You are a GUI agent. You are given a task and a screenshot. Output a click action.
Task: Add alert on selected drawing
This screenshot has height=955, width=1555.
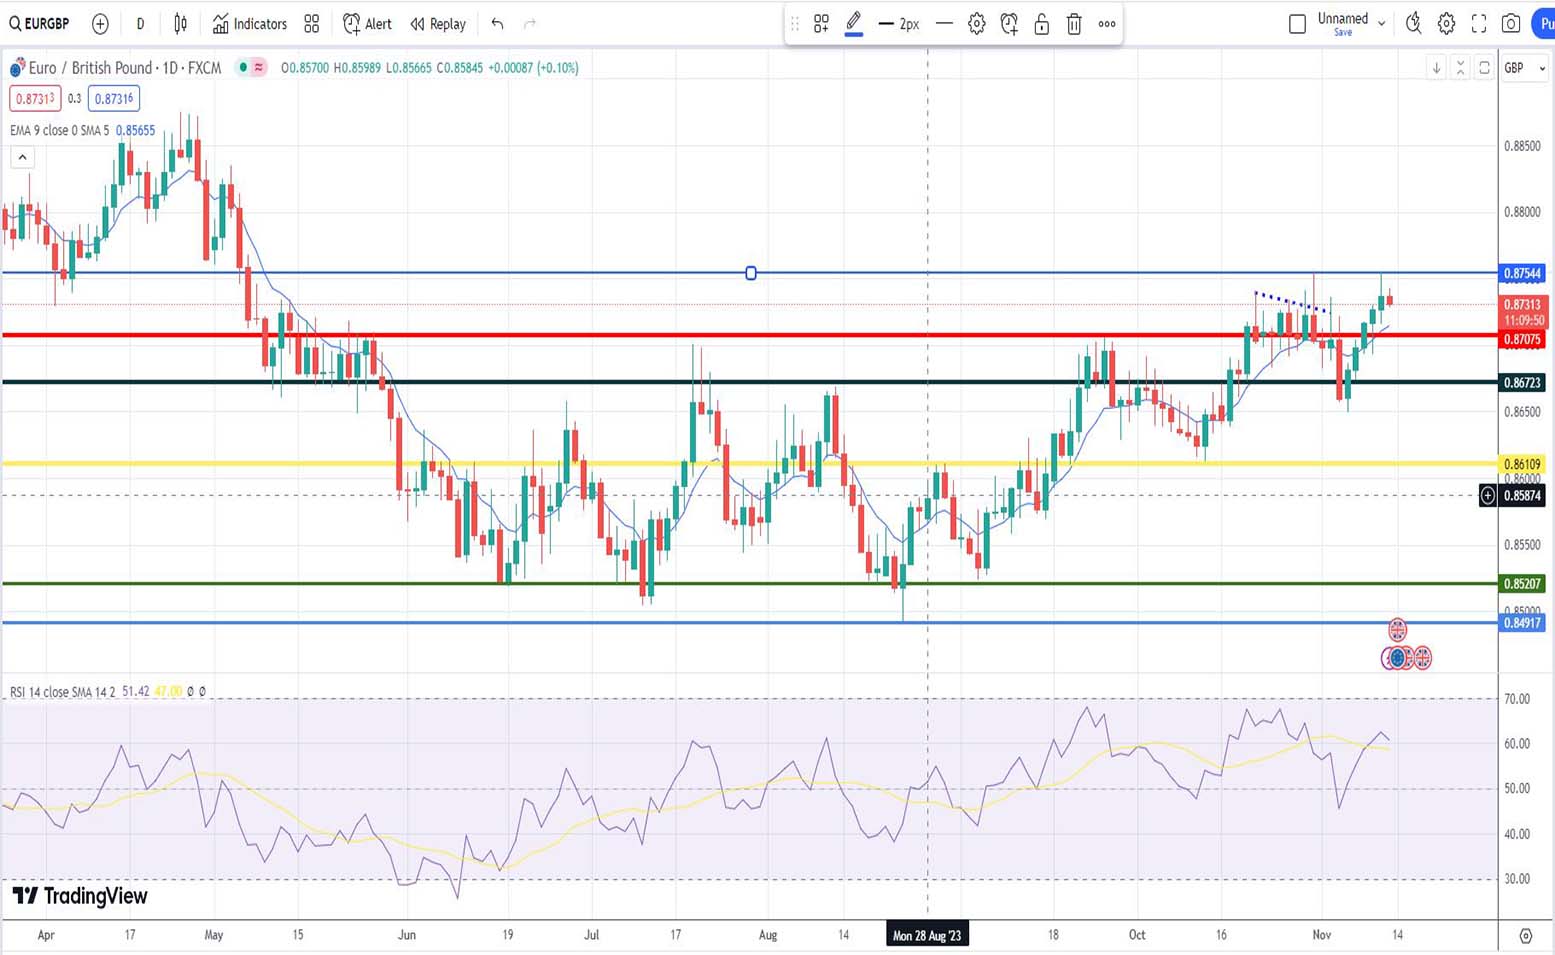1009,24
